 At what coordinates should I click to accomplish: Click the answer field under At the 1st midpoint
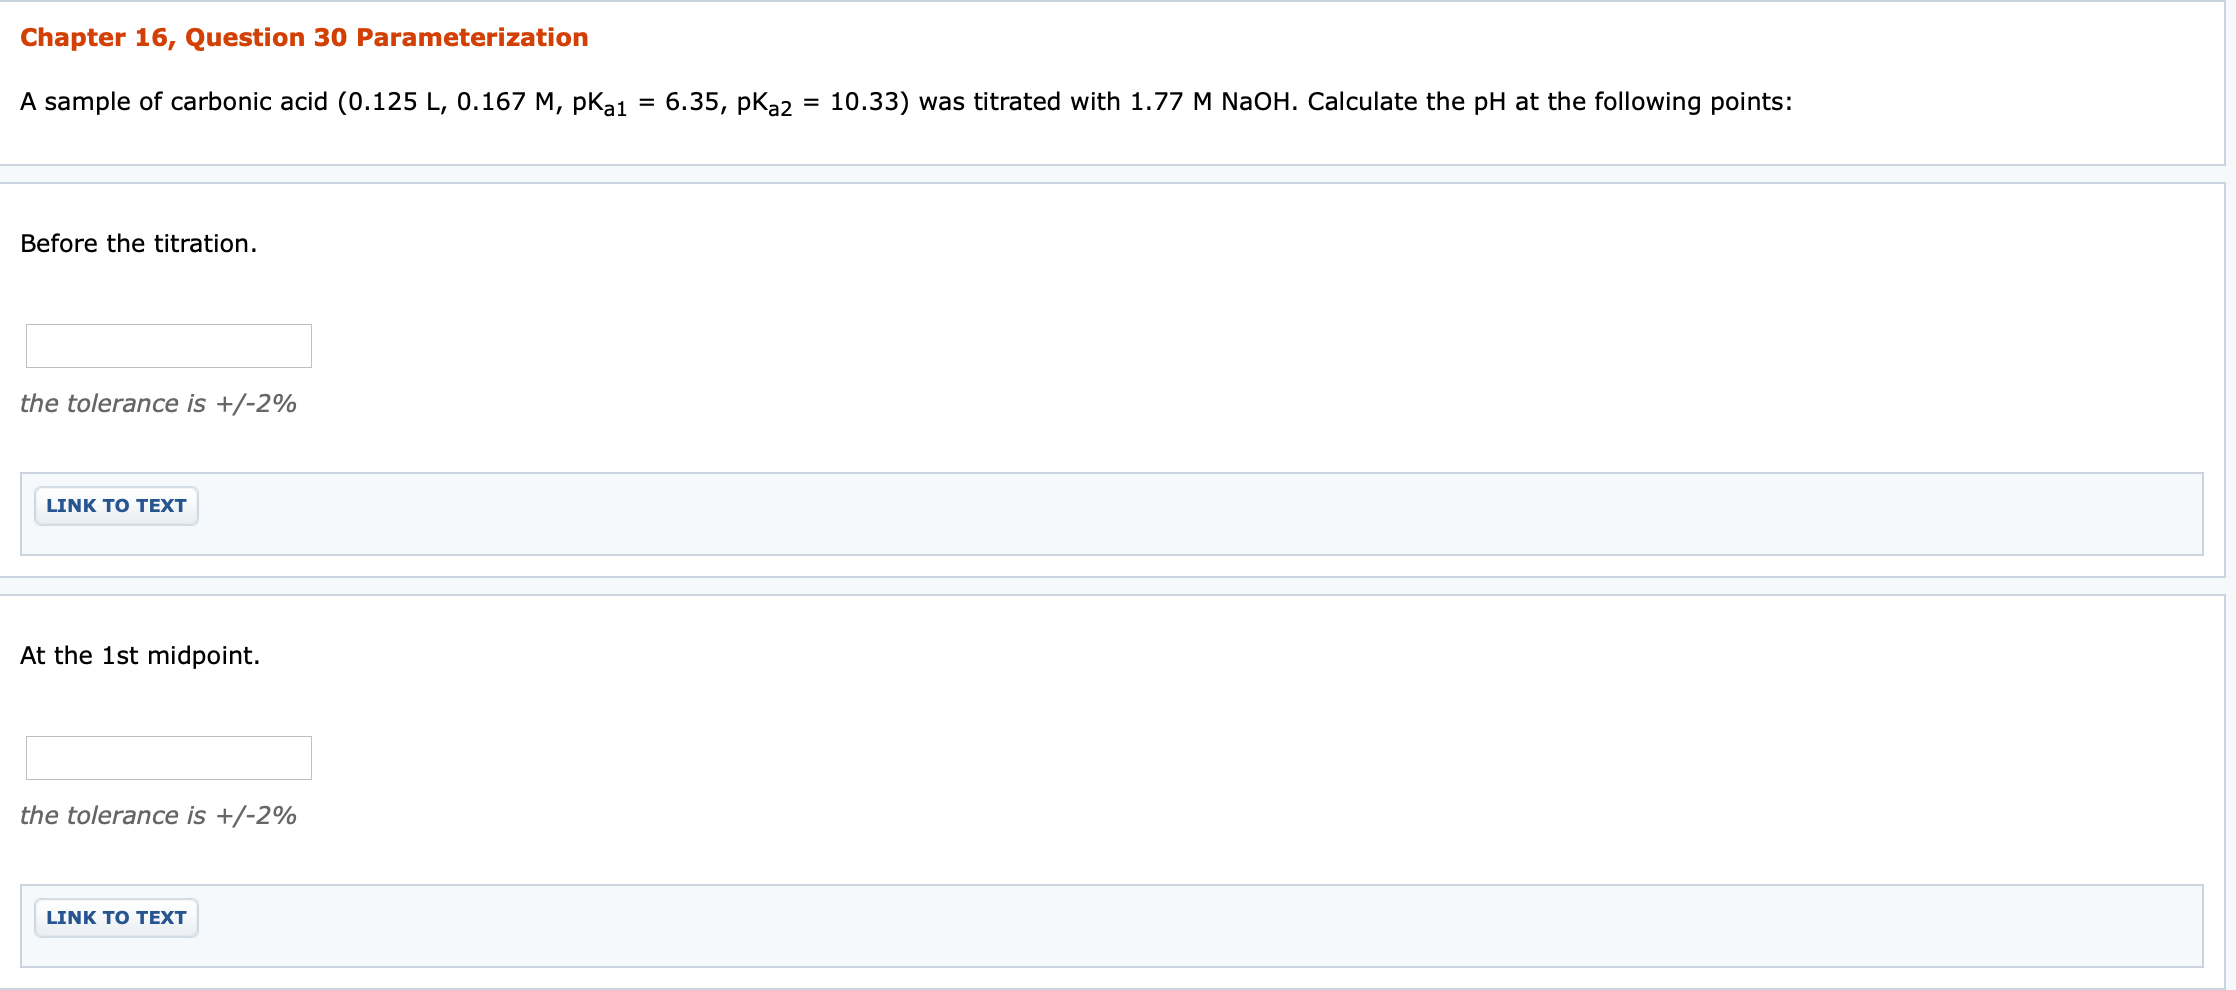pyautogui.click(x=168, y=757)
